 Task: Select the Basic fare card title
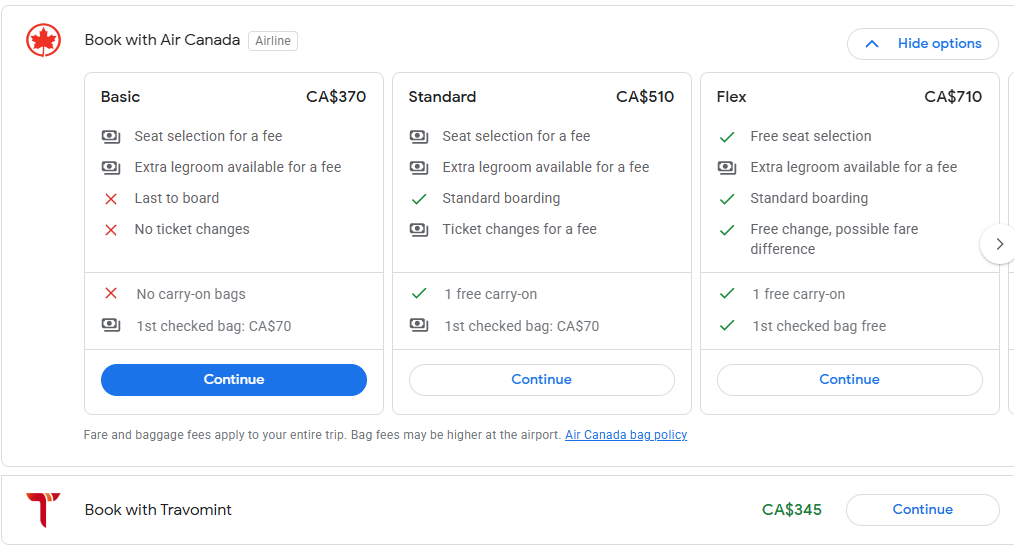(x=120, y=97)
